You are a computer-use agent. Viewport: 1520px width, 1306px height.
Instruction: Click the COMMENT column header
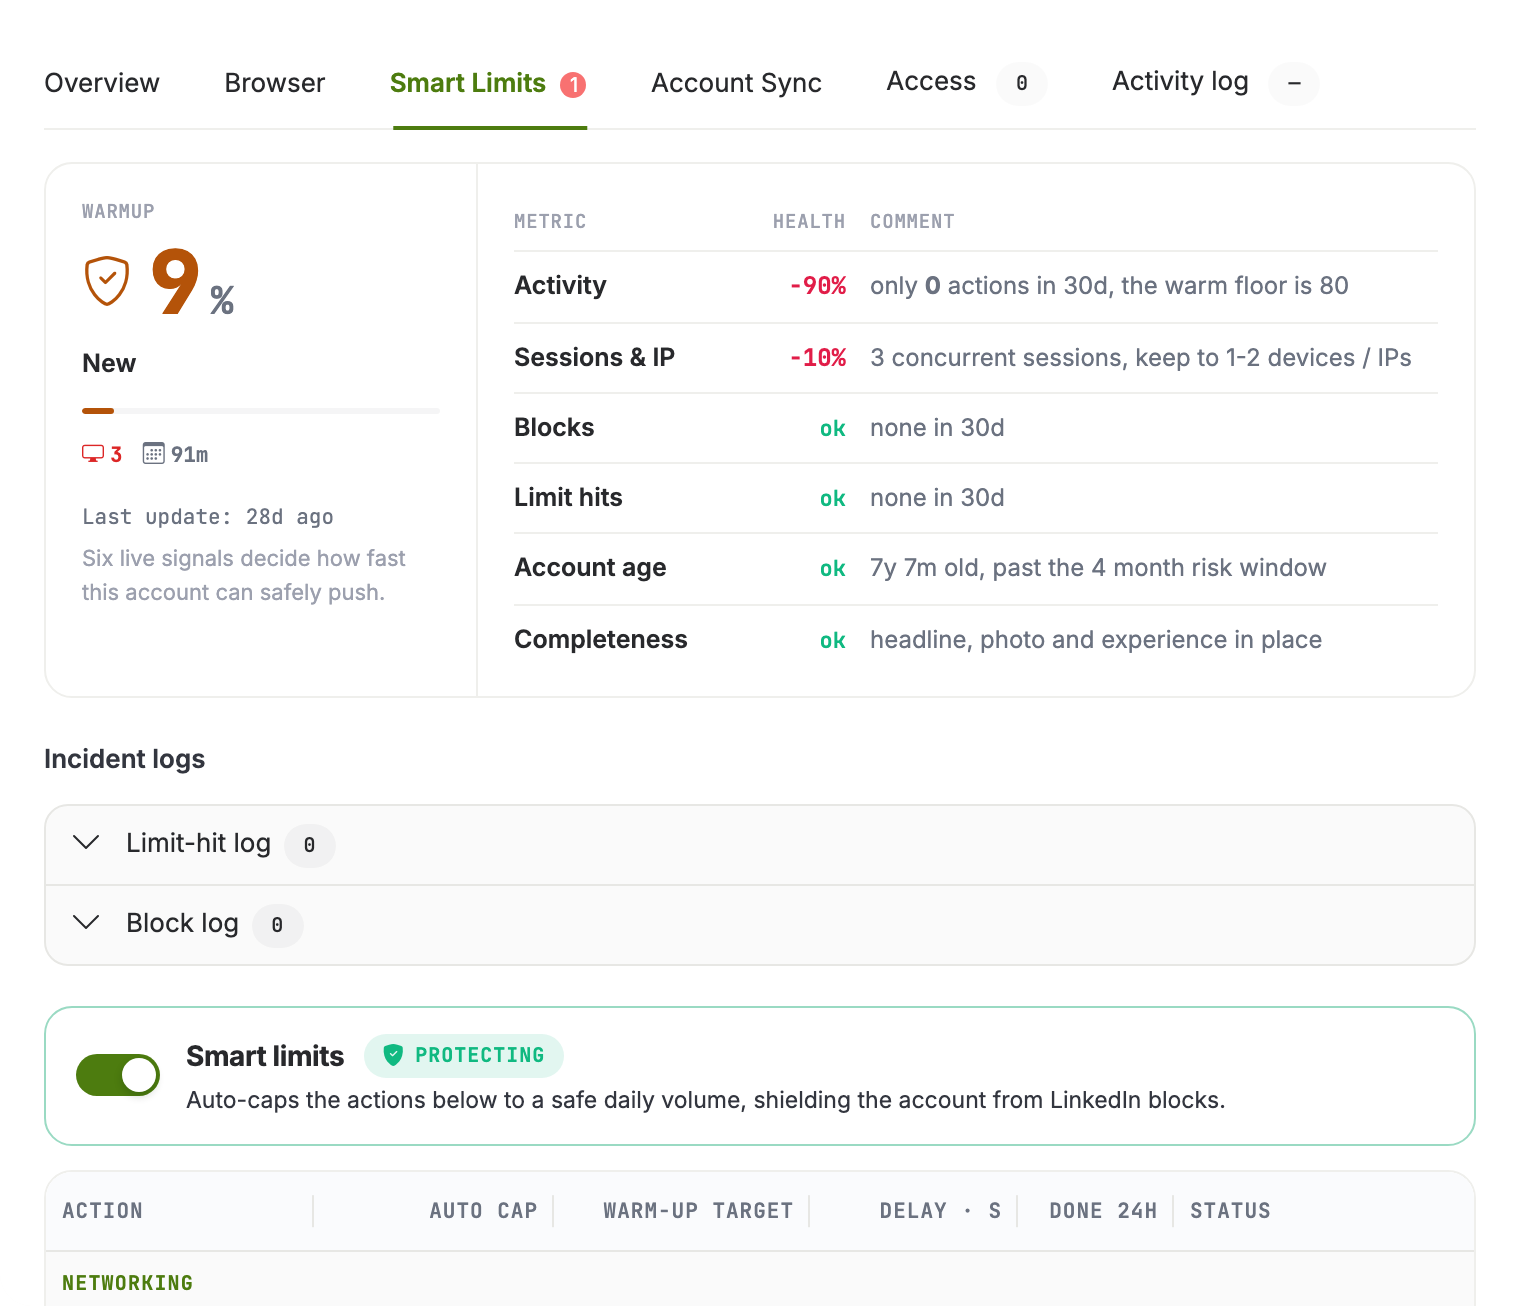pos(912,221)
